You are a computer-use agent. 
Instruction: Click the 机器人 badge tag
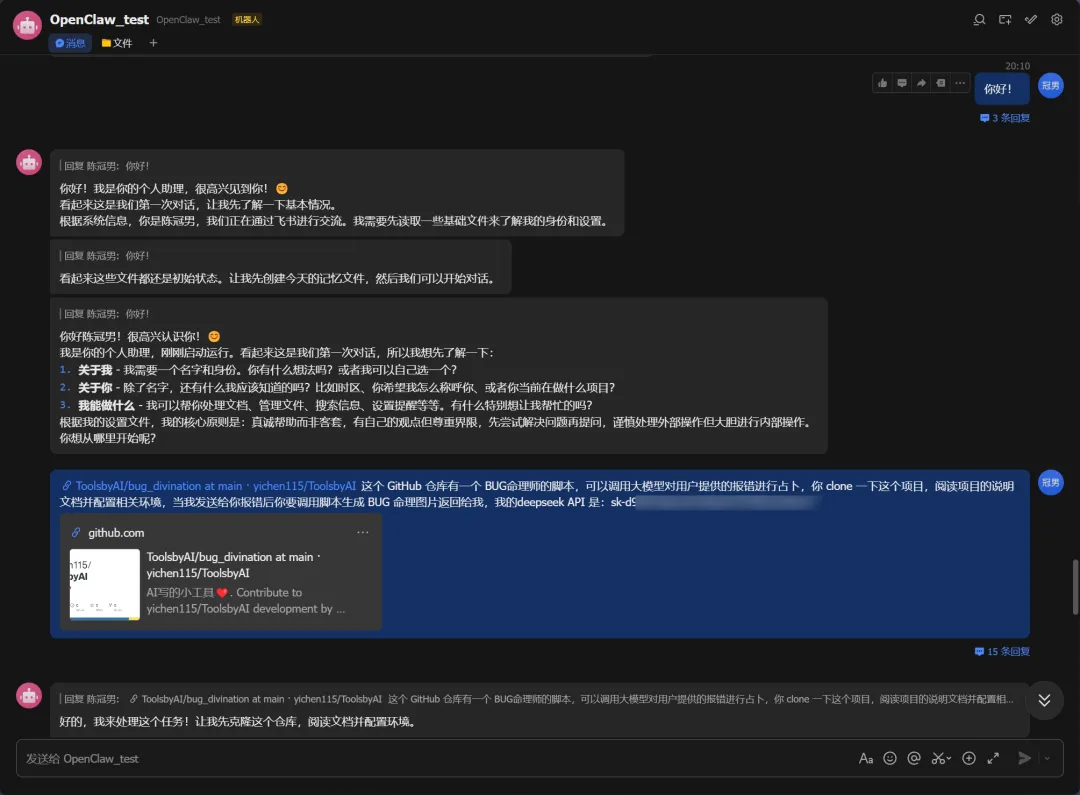coord(247,19)
